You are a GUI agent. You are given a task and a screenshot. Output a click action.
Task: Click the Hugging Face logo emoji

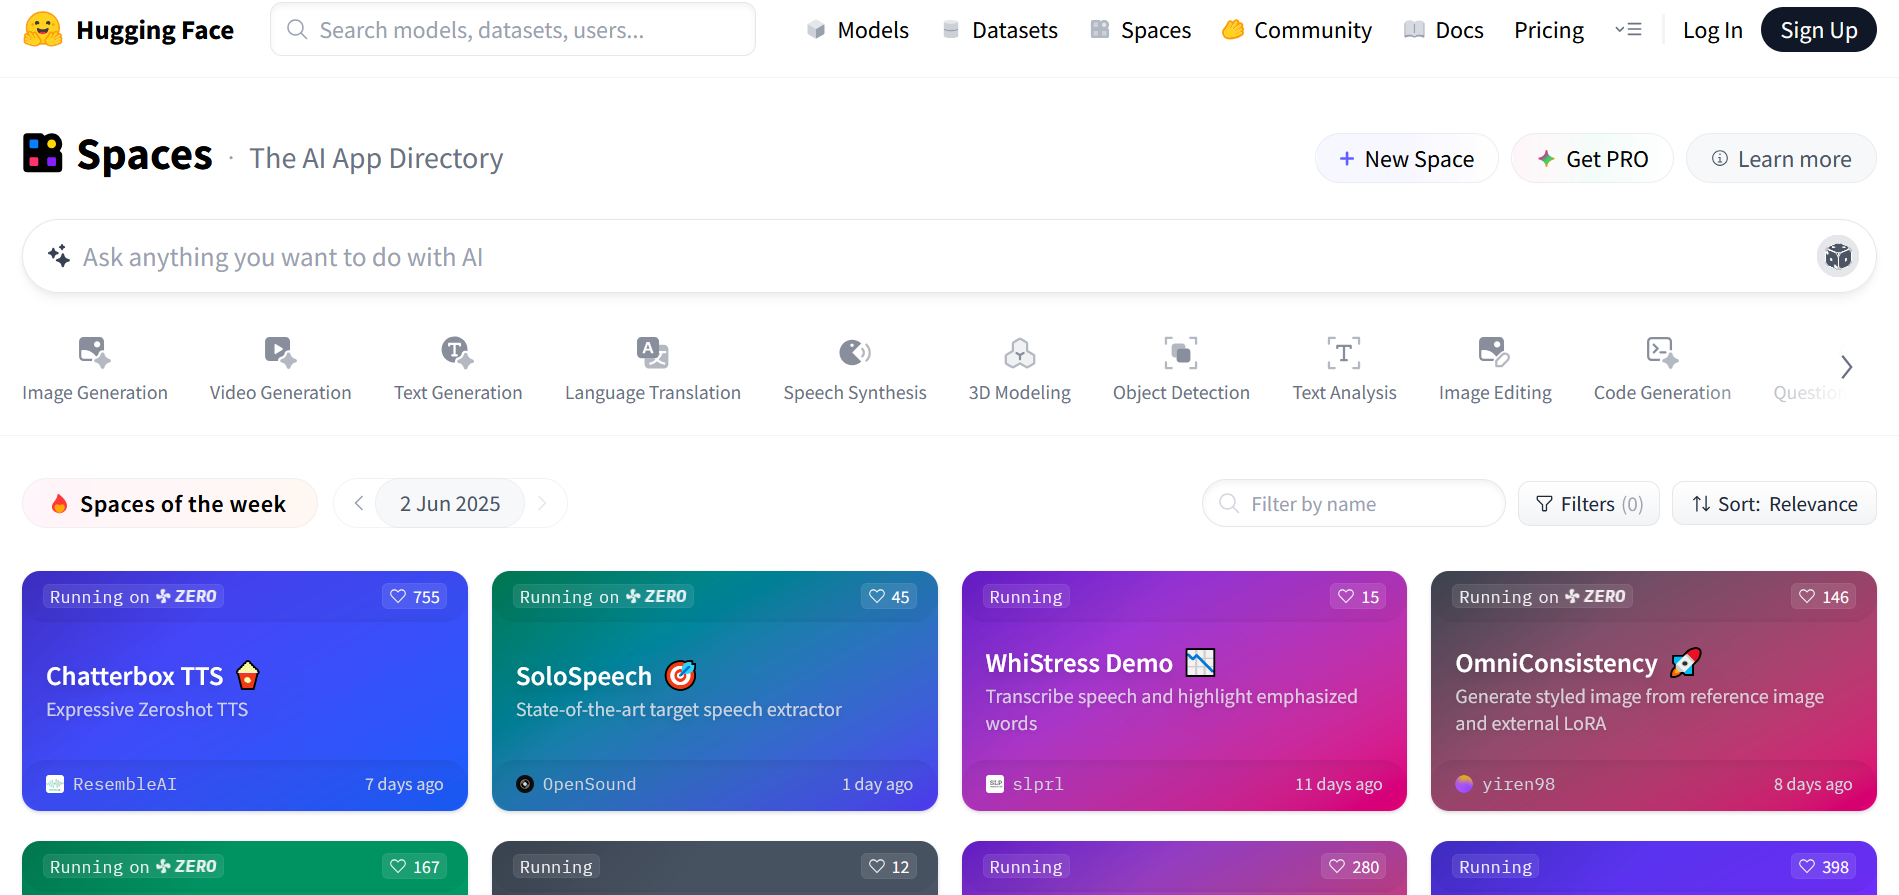pyautogui.click(x=43, y=30)
